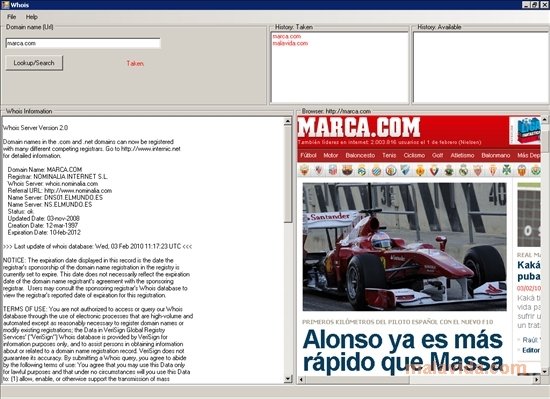Select the Sporting Gijón crest icon
The image size is (550, 399).
coord(492,171)
